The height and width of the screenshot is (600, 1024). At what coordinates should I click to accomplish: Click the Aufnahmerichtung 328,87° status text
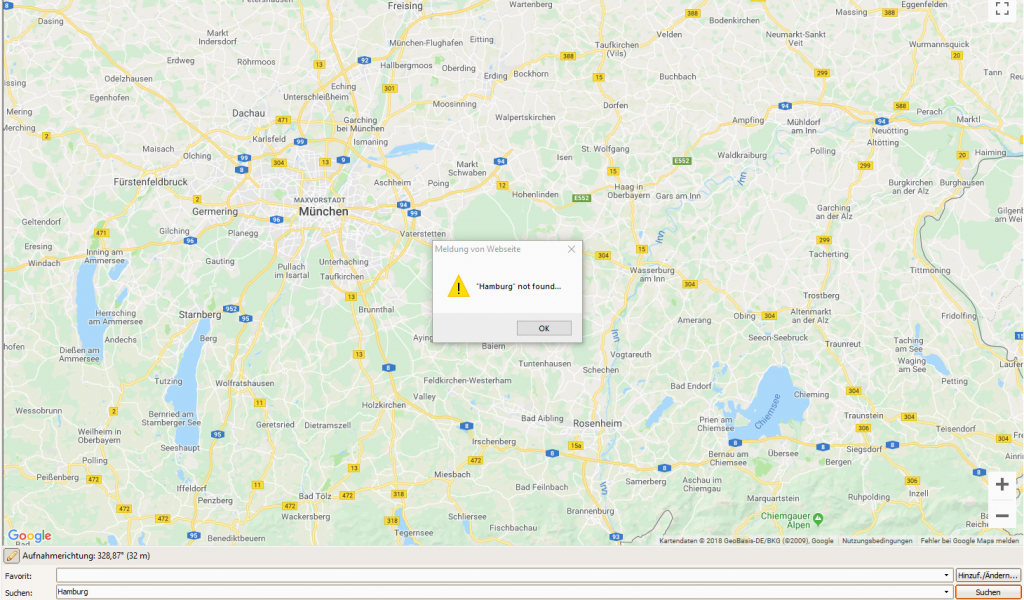(86, 556)
